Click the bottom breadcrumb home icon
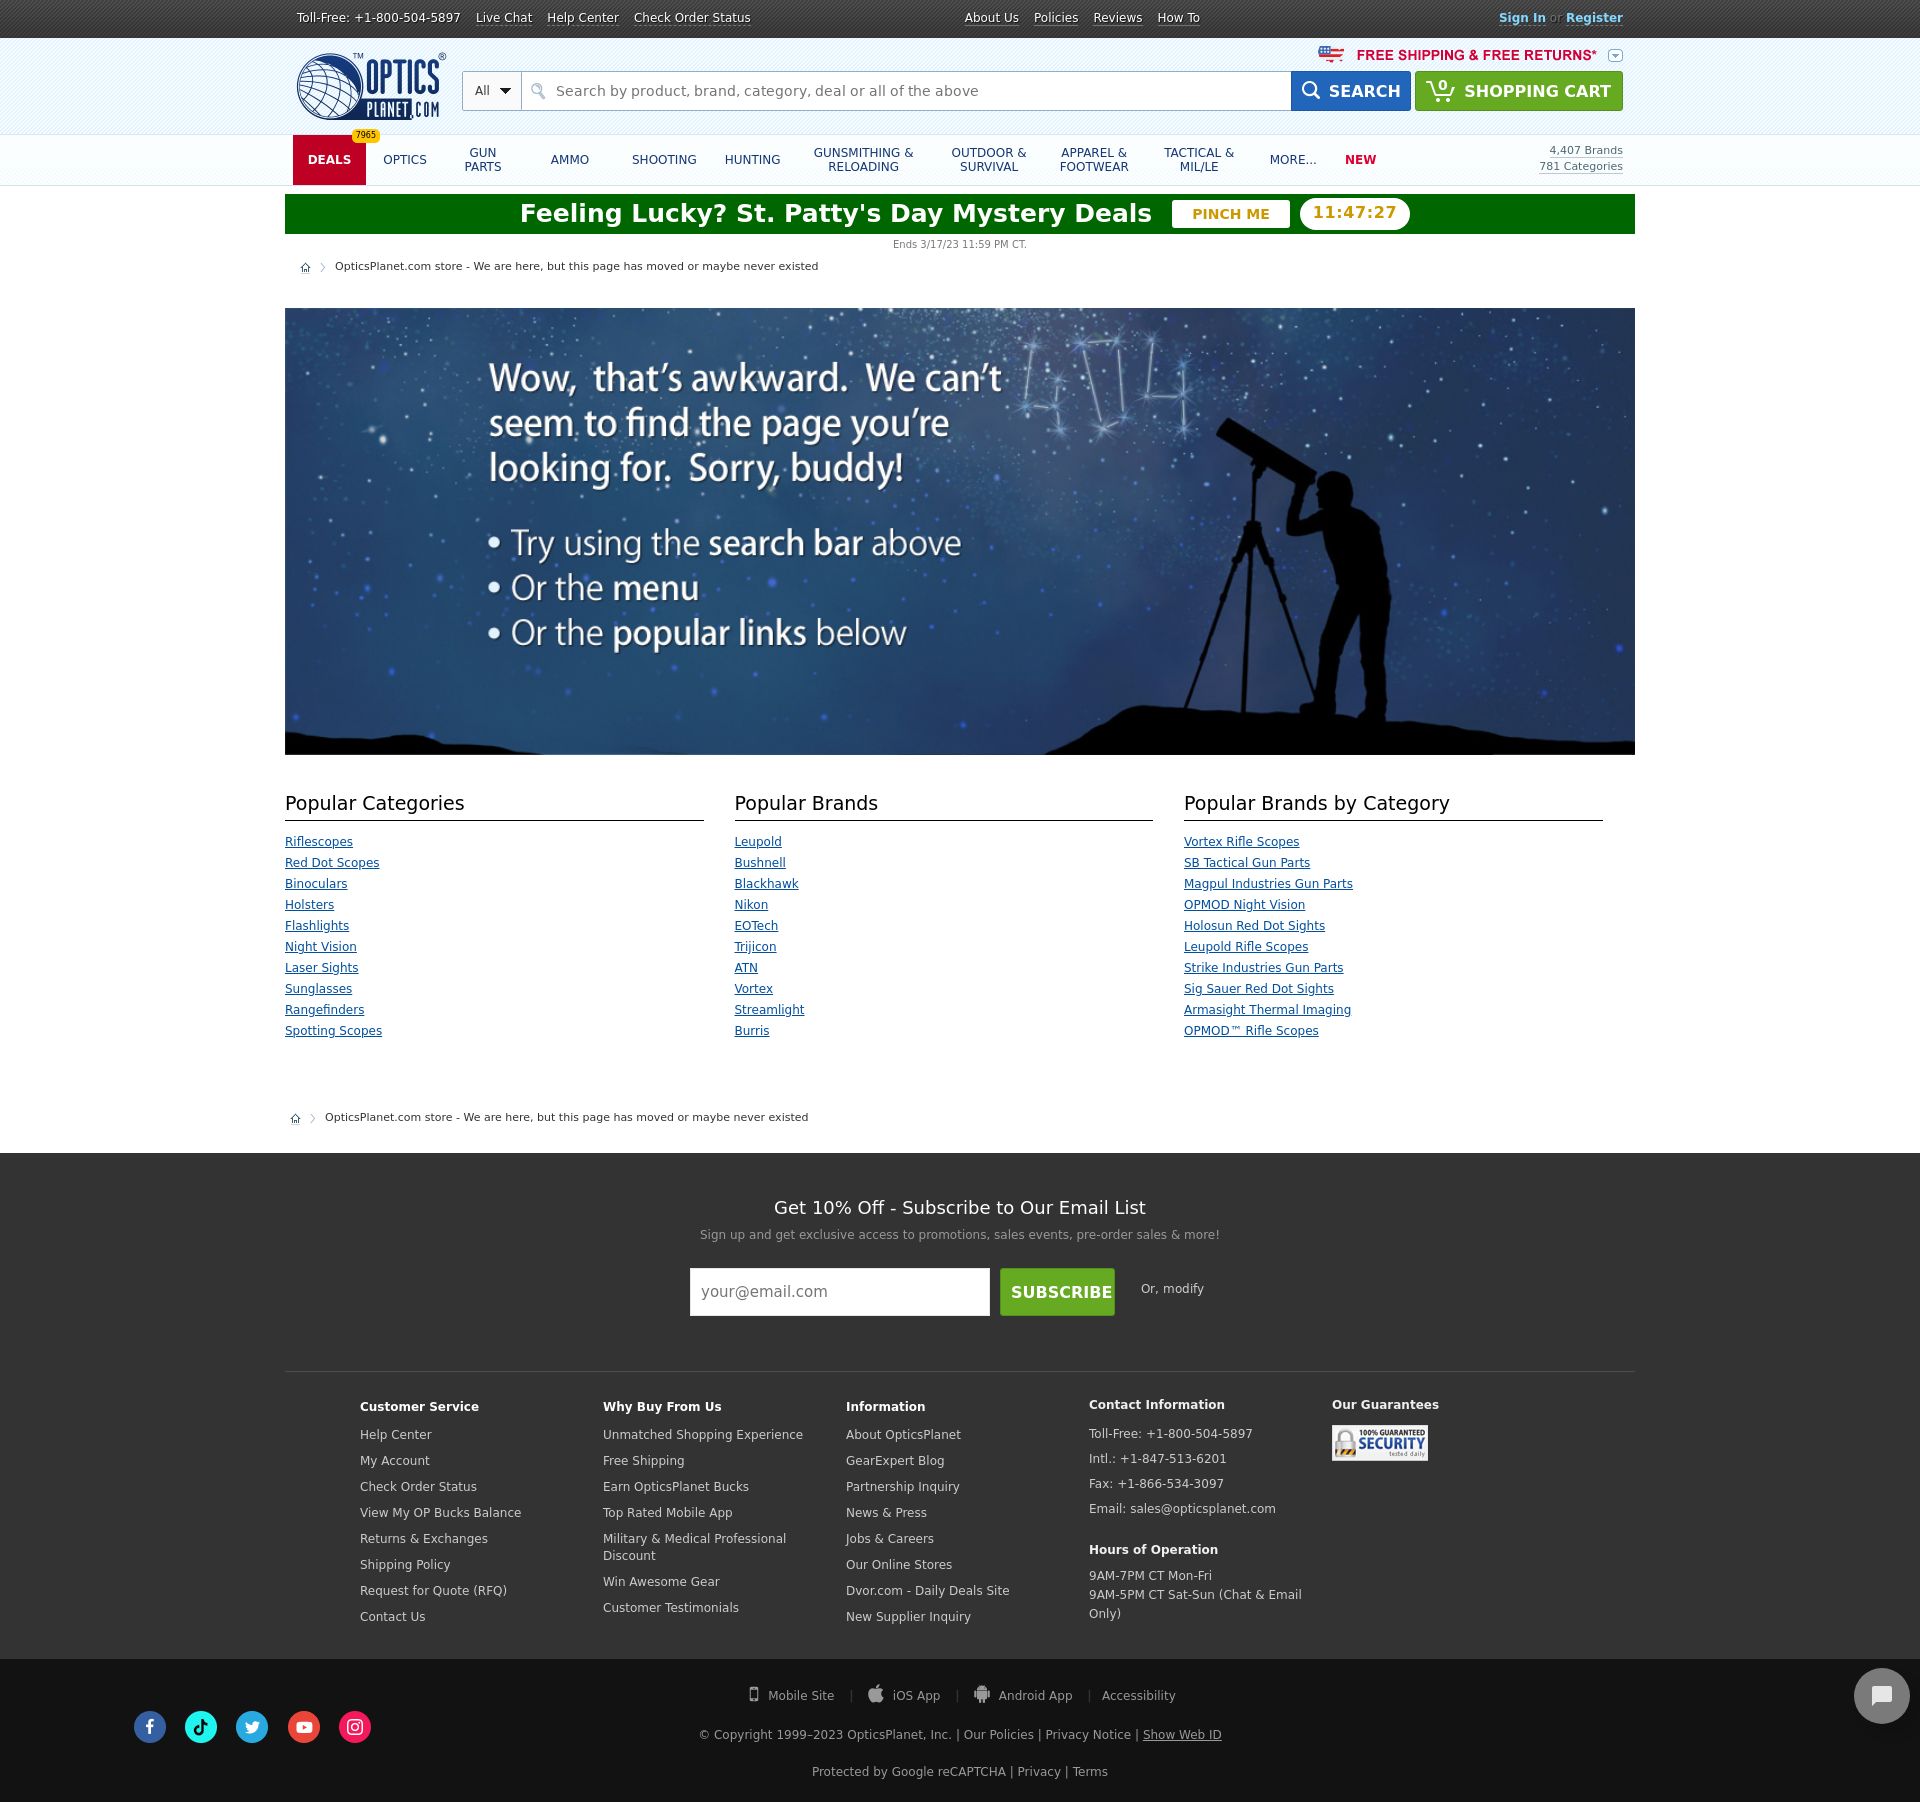 [295, 1118]
